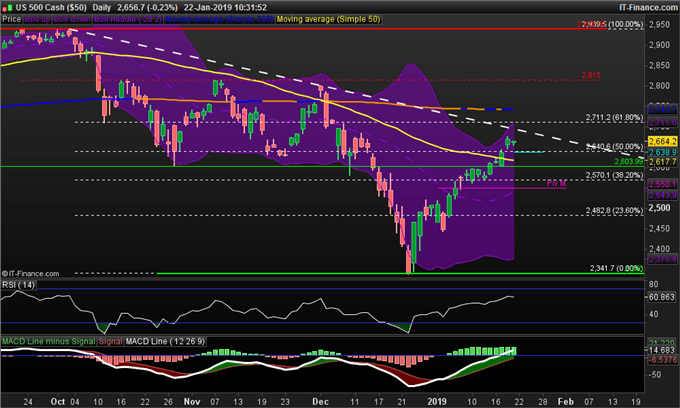
Task: Click the Feb label on date axis
Action: pos(566,401)
